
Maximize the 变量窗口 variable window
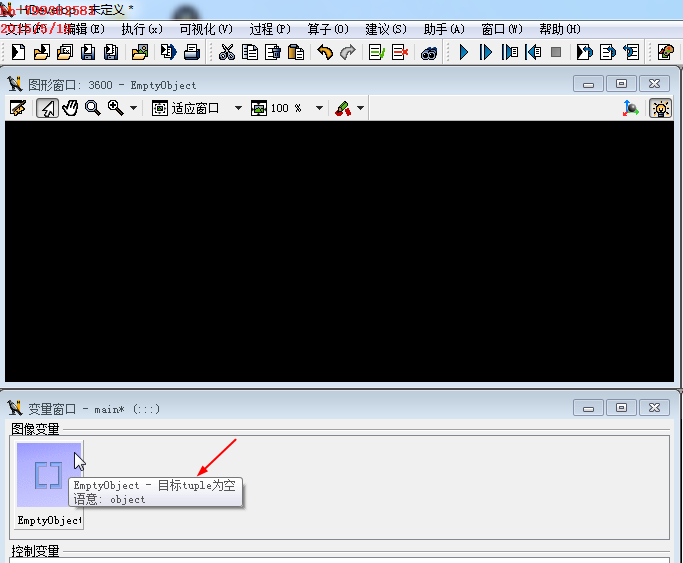621,408
